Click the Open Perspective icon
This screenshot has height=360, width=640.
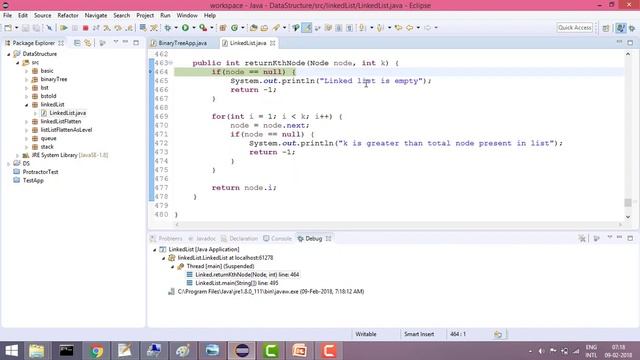click(606, 28)
